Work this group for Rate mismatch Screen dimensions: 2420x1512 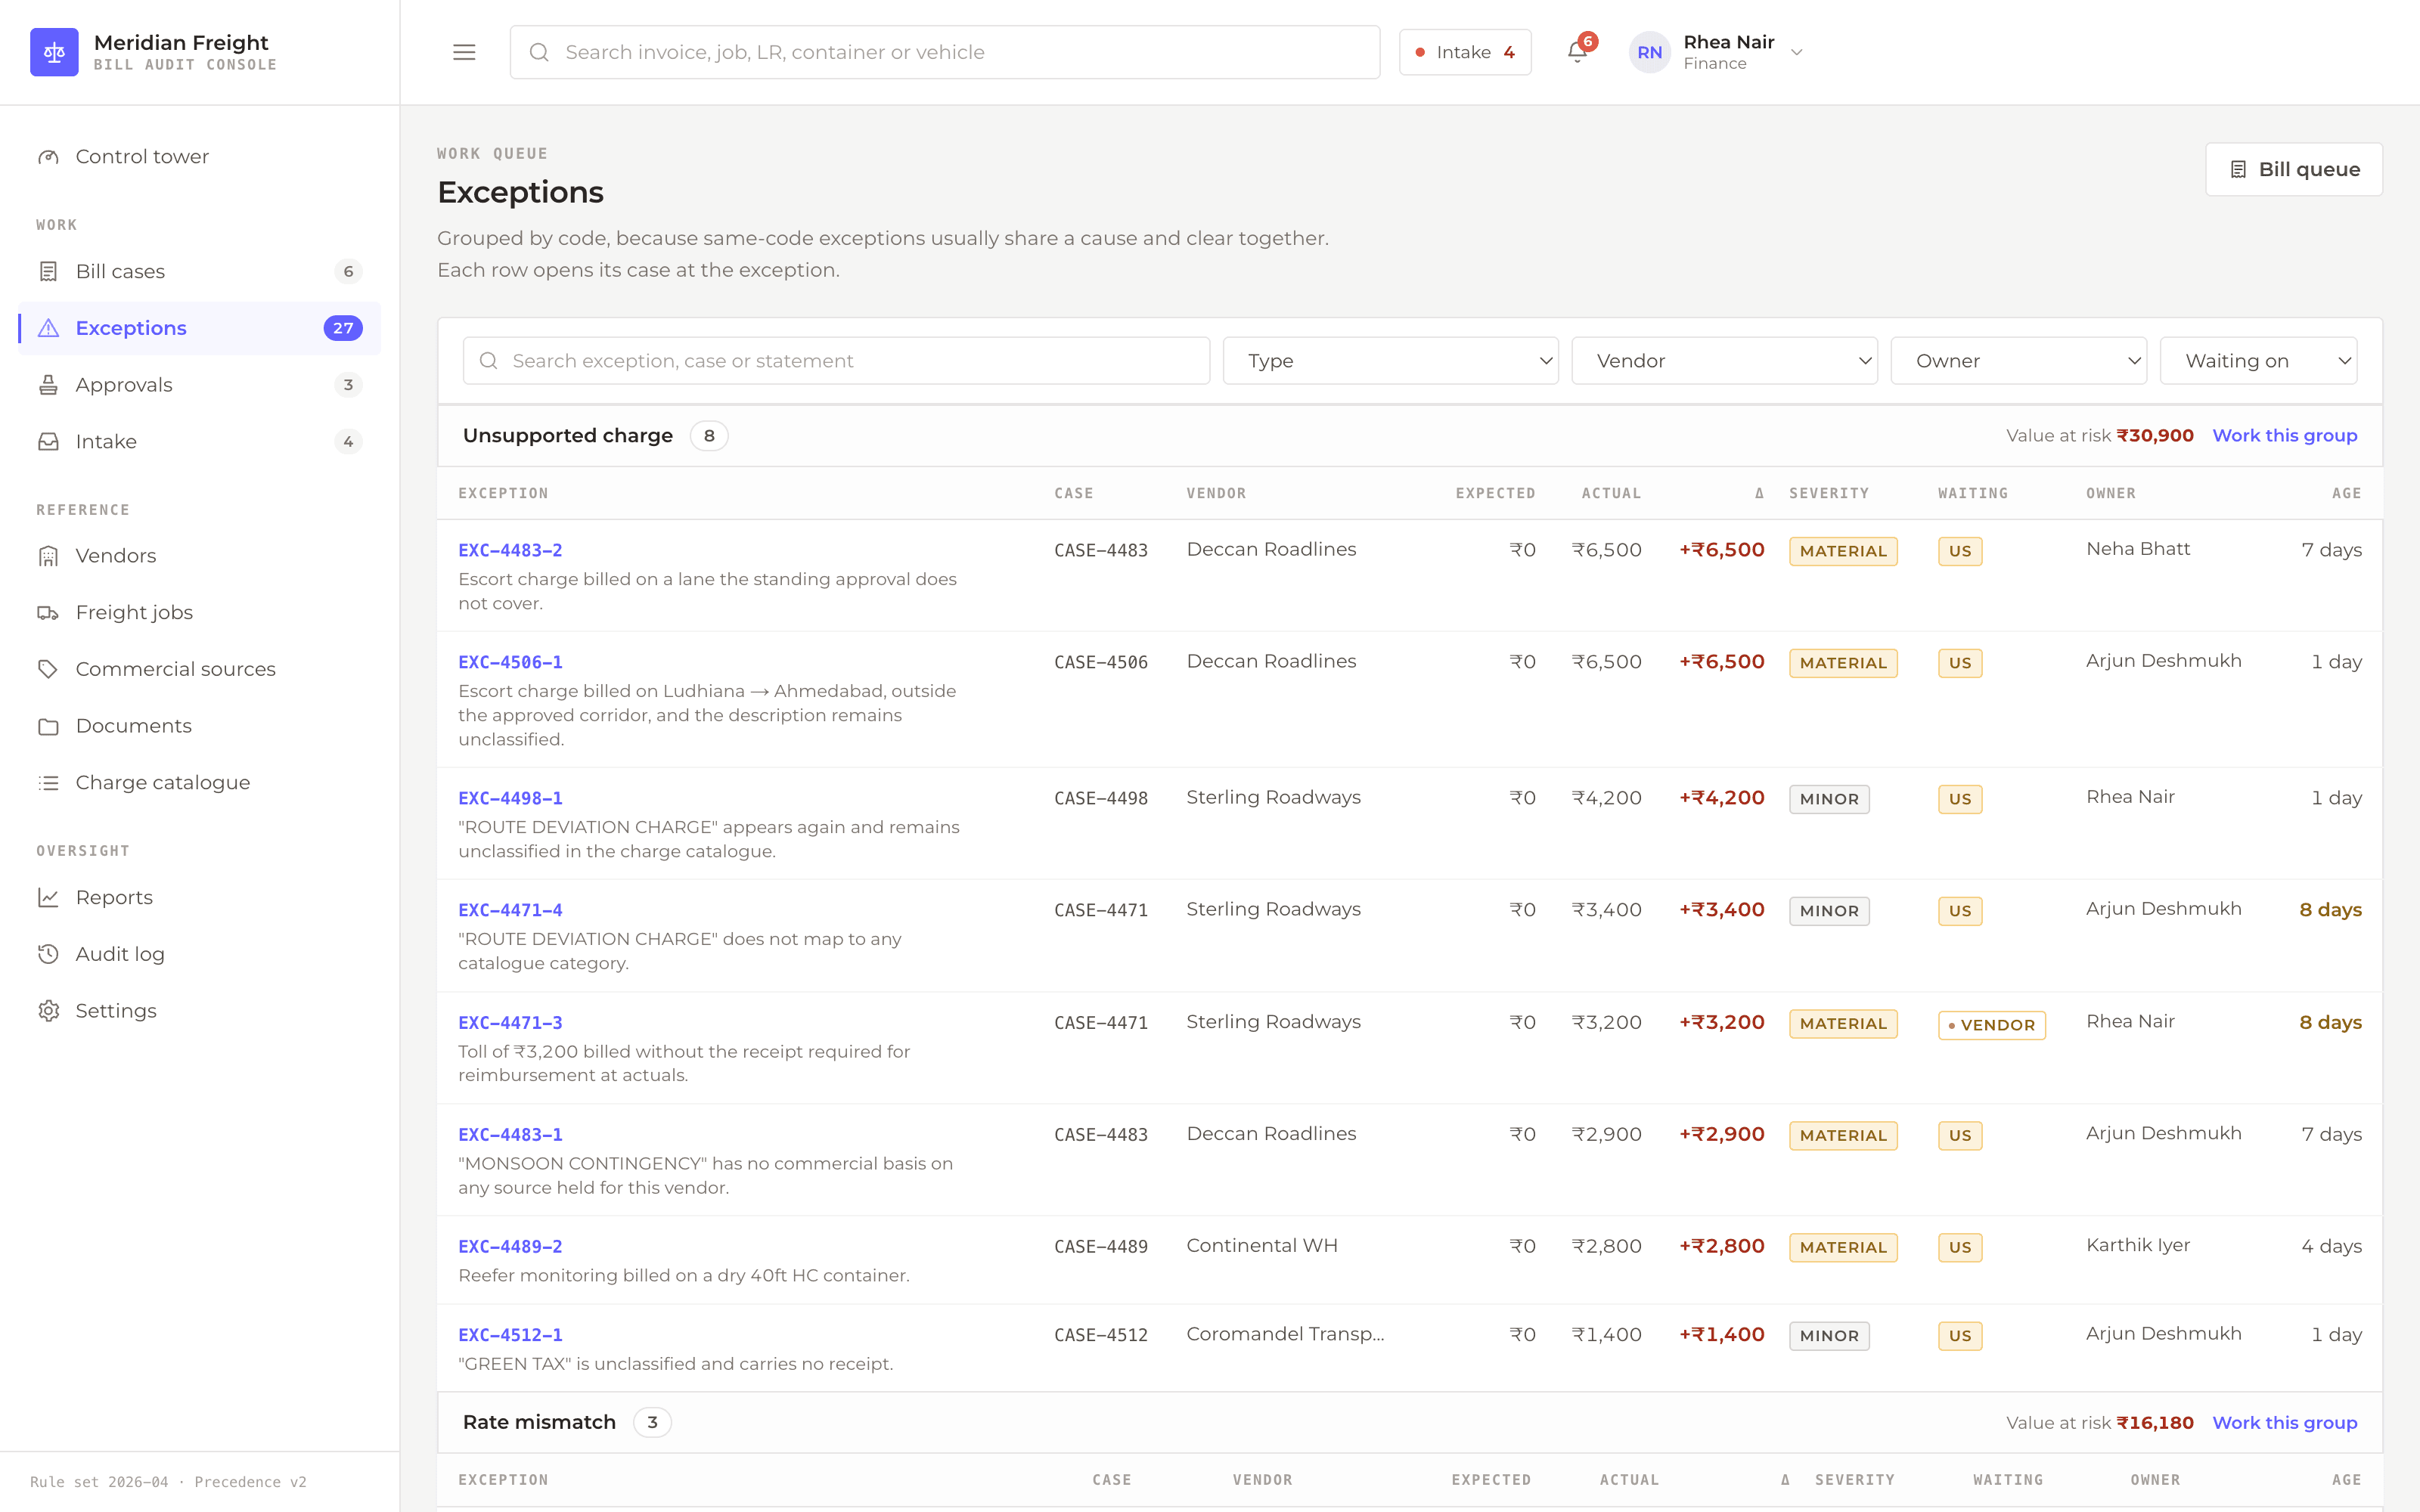click(2284, 1423)
